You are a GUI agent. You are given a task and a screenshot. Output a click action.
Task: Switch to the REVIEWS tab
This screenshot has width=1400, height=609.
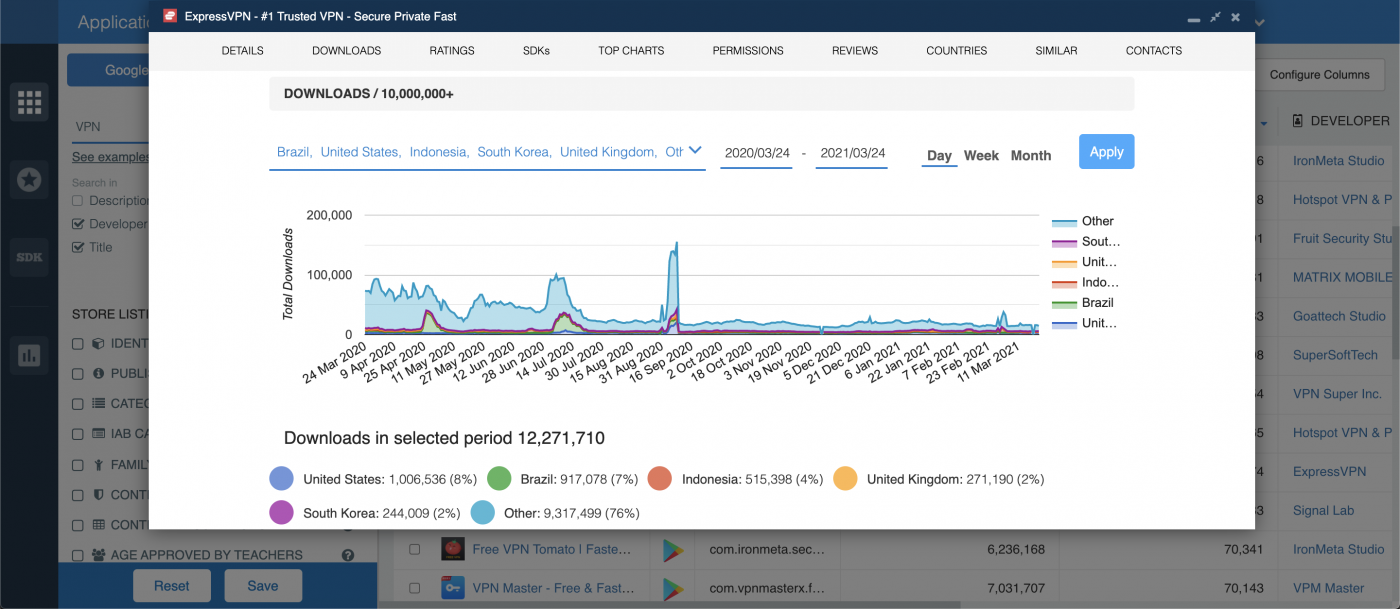855,50
